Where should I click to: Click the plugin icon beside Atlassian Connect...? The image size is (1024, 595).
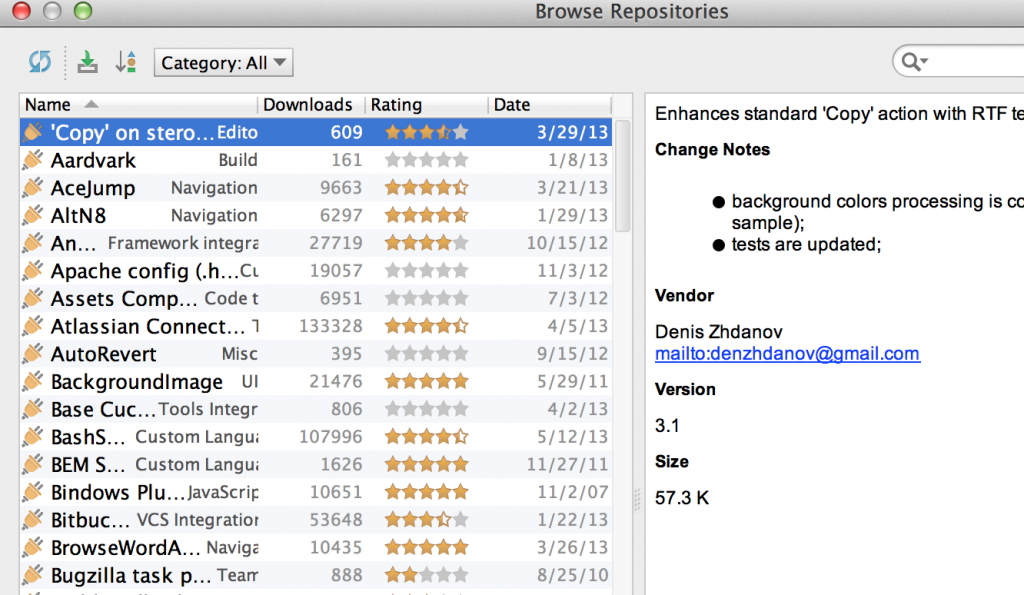[33, 326]
